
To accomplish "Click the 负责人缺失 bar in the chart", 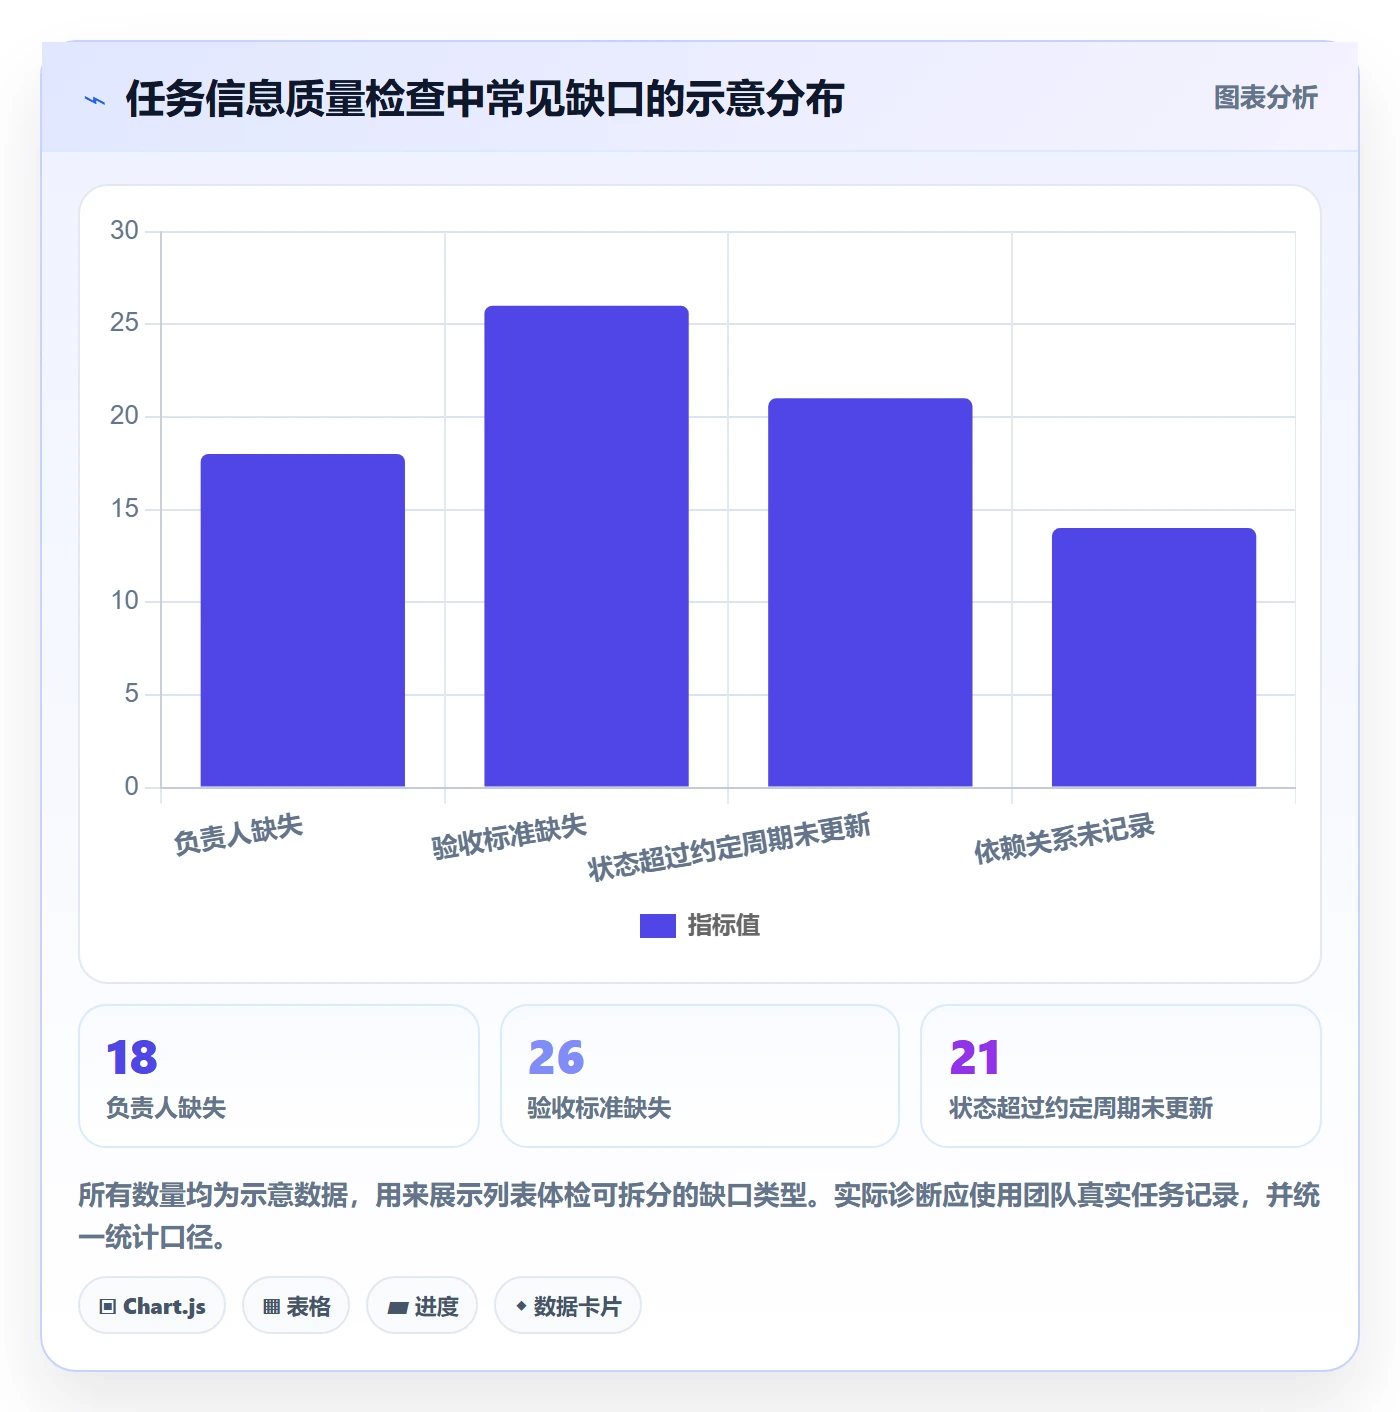I will 303,620.
